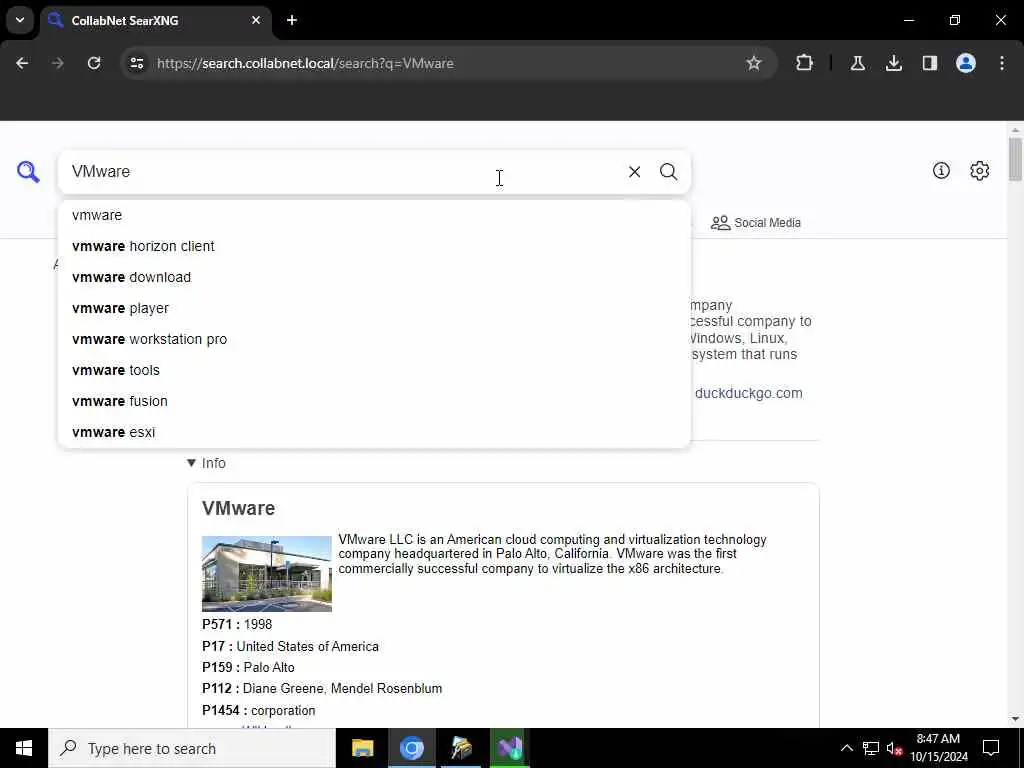The height and width of the screenshot is (768, 1024).
Task: Open browser extensions menu
Action: (805, 63)
